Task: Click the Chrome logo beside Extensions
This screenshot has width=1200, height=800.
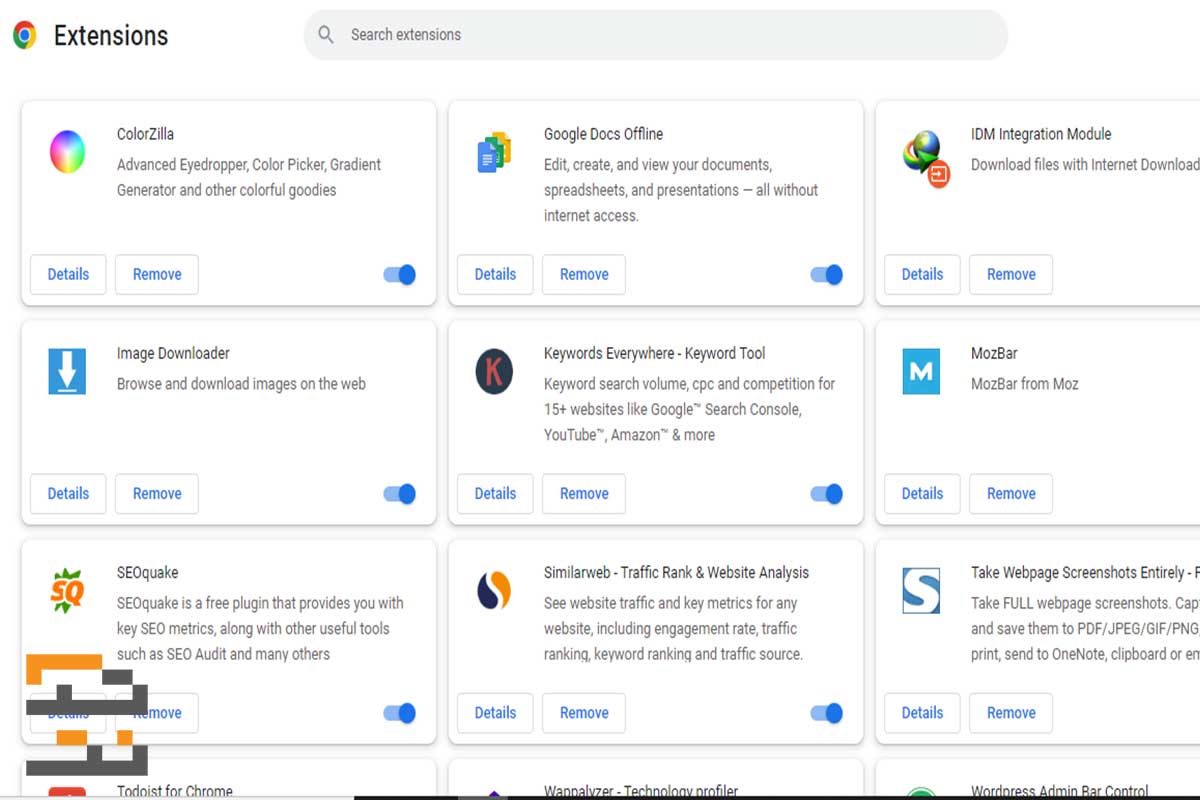Action: (x=25, y=36)
